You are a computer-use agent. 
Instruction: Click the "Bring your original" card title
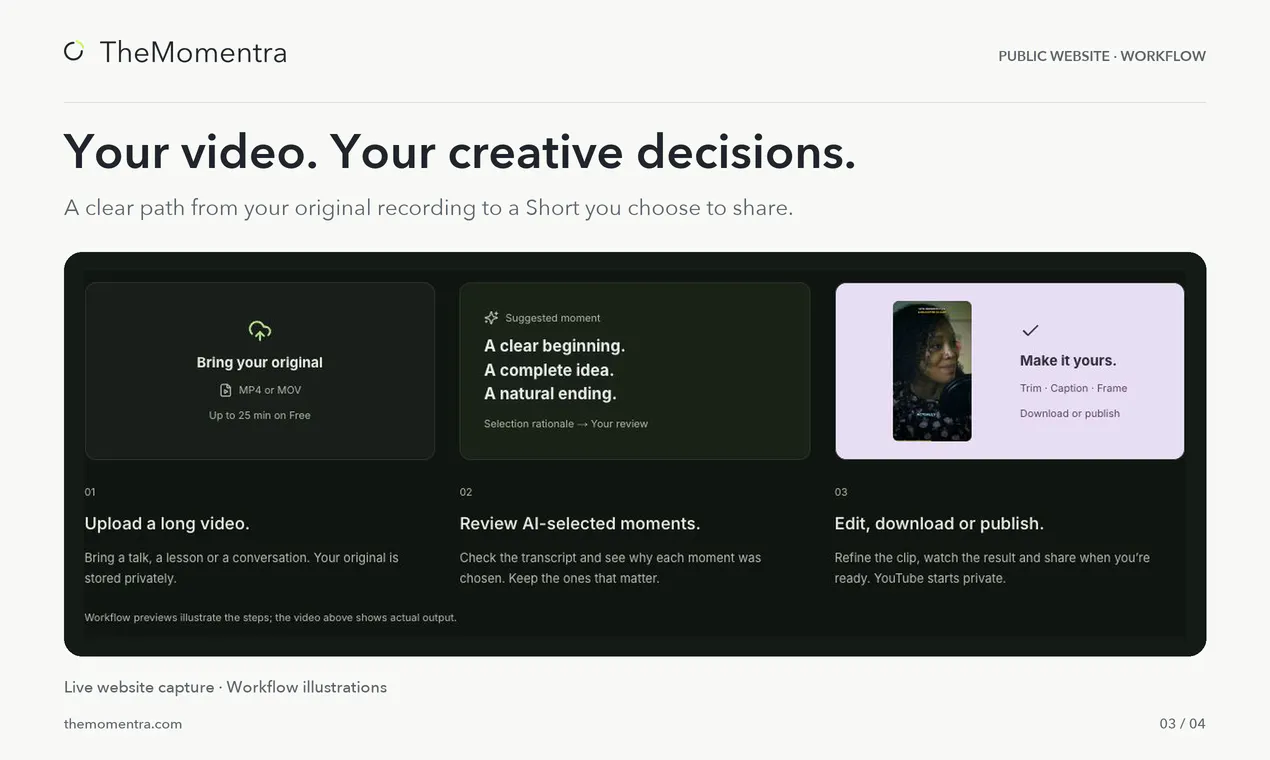[x=260, y=362]
